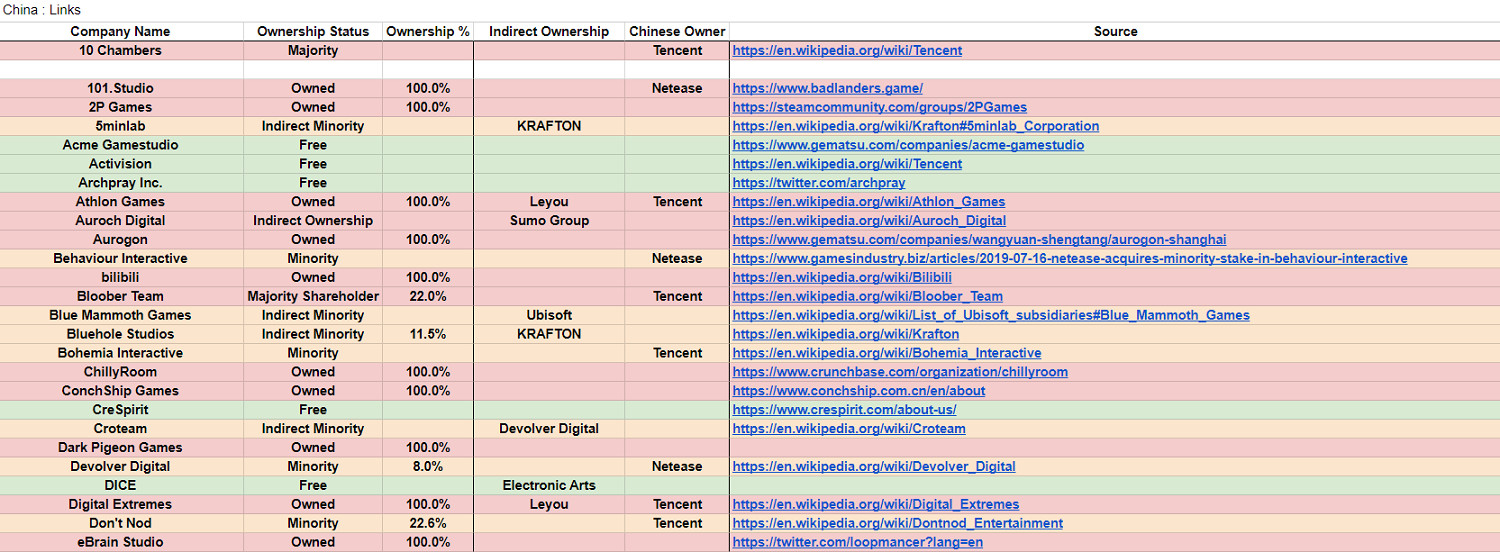The width and height of the screenshot is (1500, 552).
Task: Click the Chinese Owner column header
Action: tap(677, 31)
